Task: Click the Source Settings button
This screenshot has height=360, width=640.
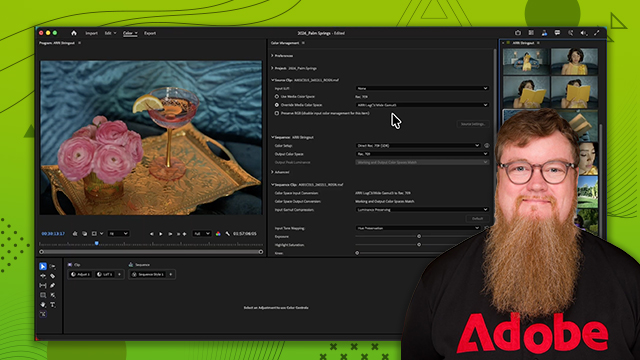Action: [x=472, y=124]
